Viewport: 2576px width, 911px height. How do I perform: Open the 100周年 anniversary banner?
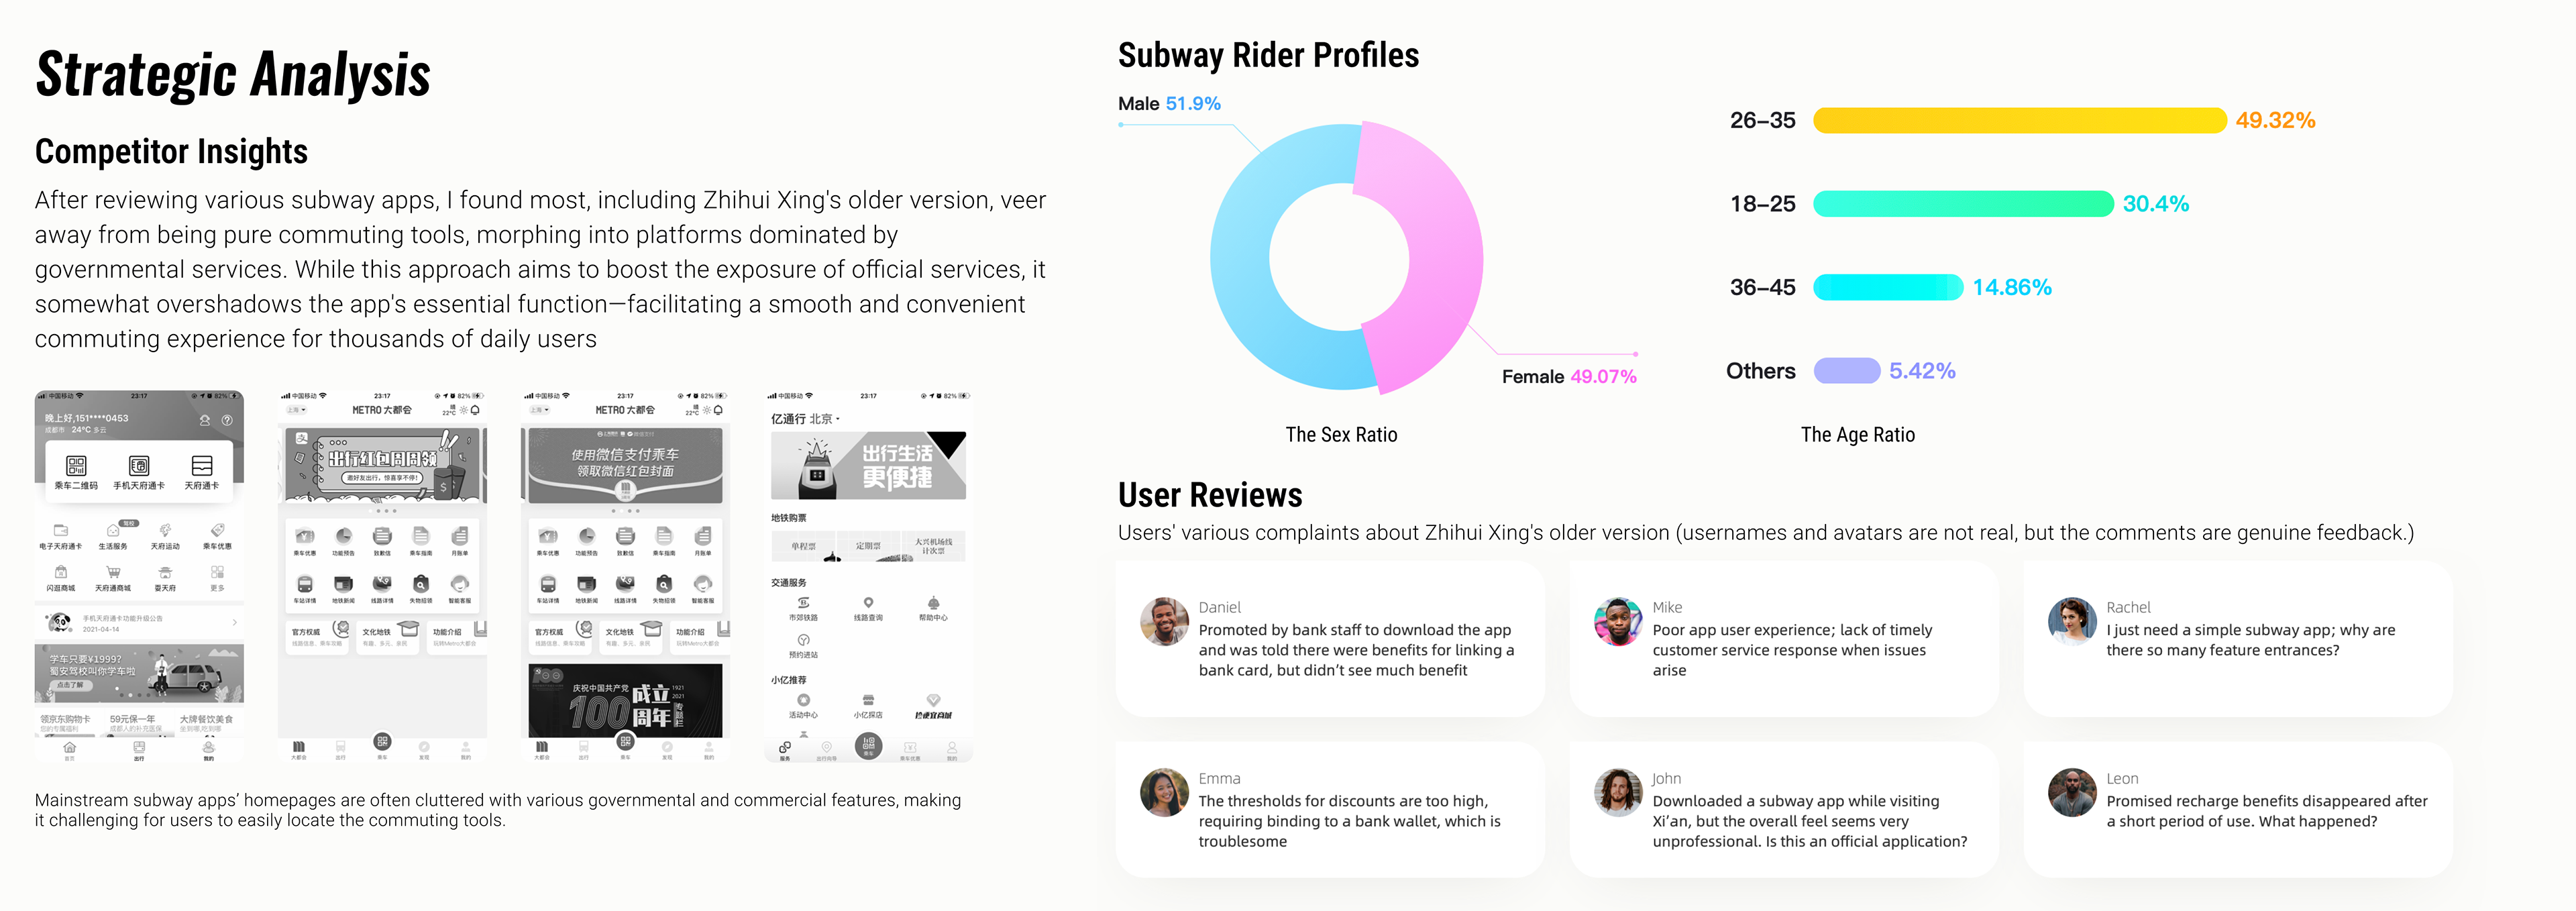pos(625,700)
